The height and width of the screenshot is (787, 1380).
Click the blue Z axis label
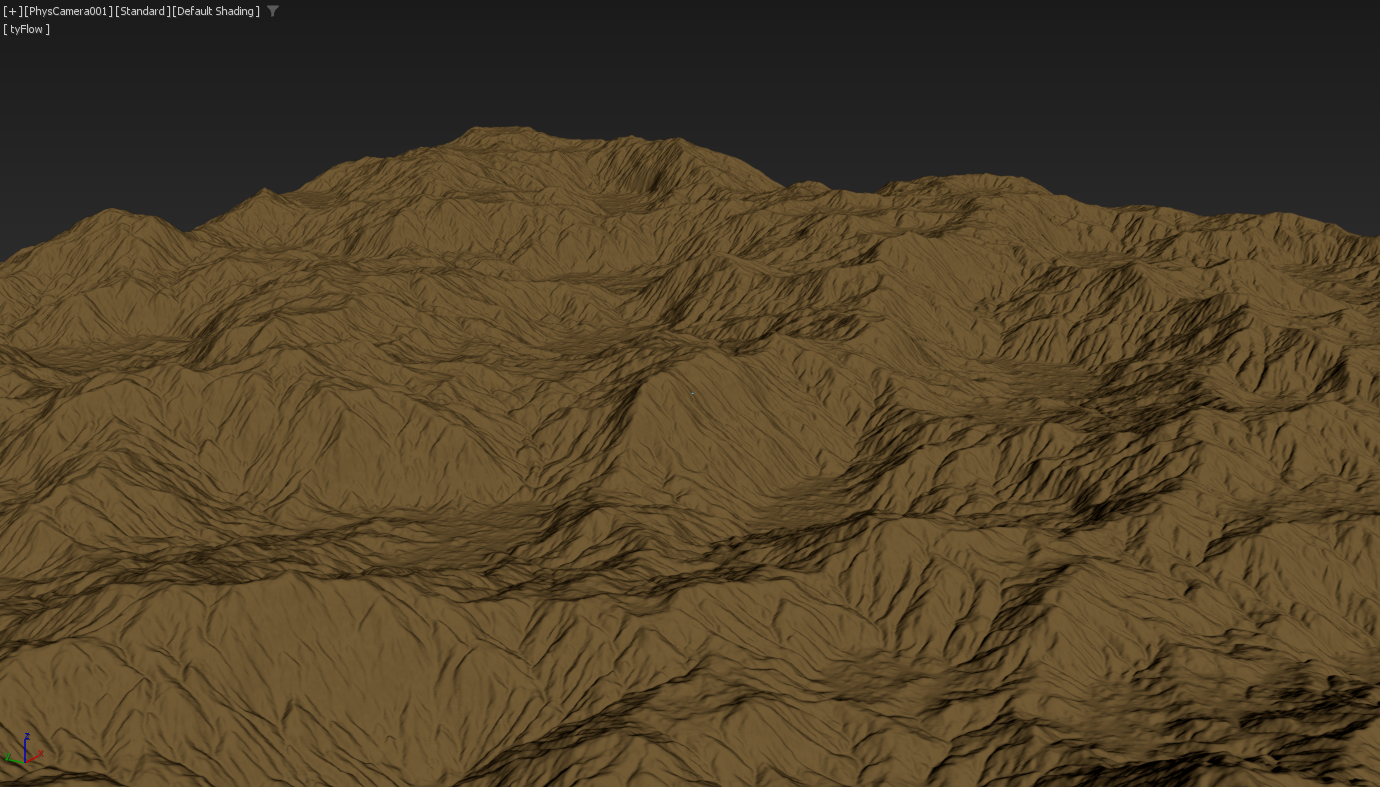click(x=26, y=737)
